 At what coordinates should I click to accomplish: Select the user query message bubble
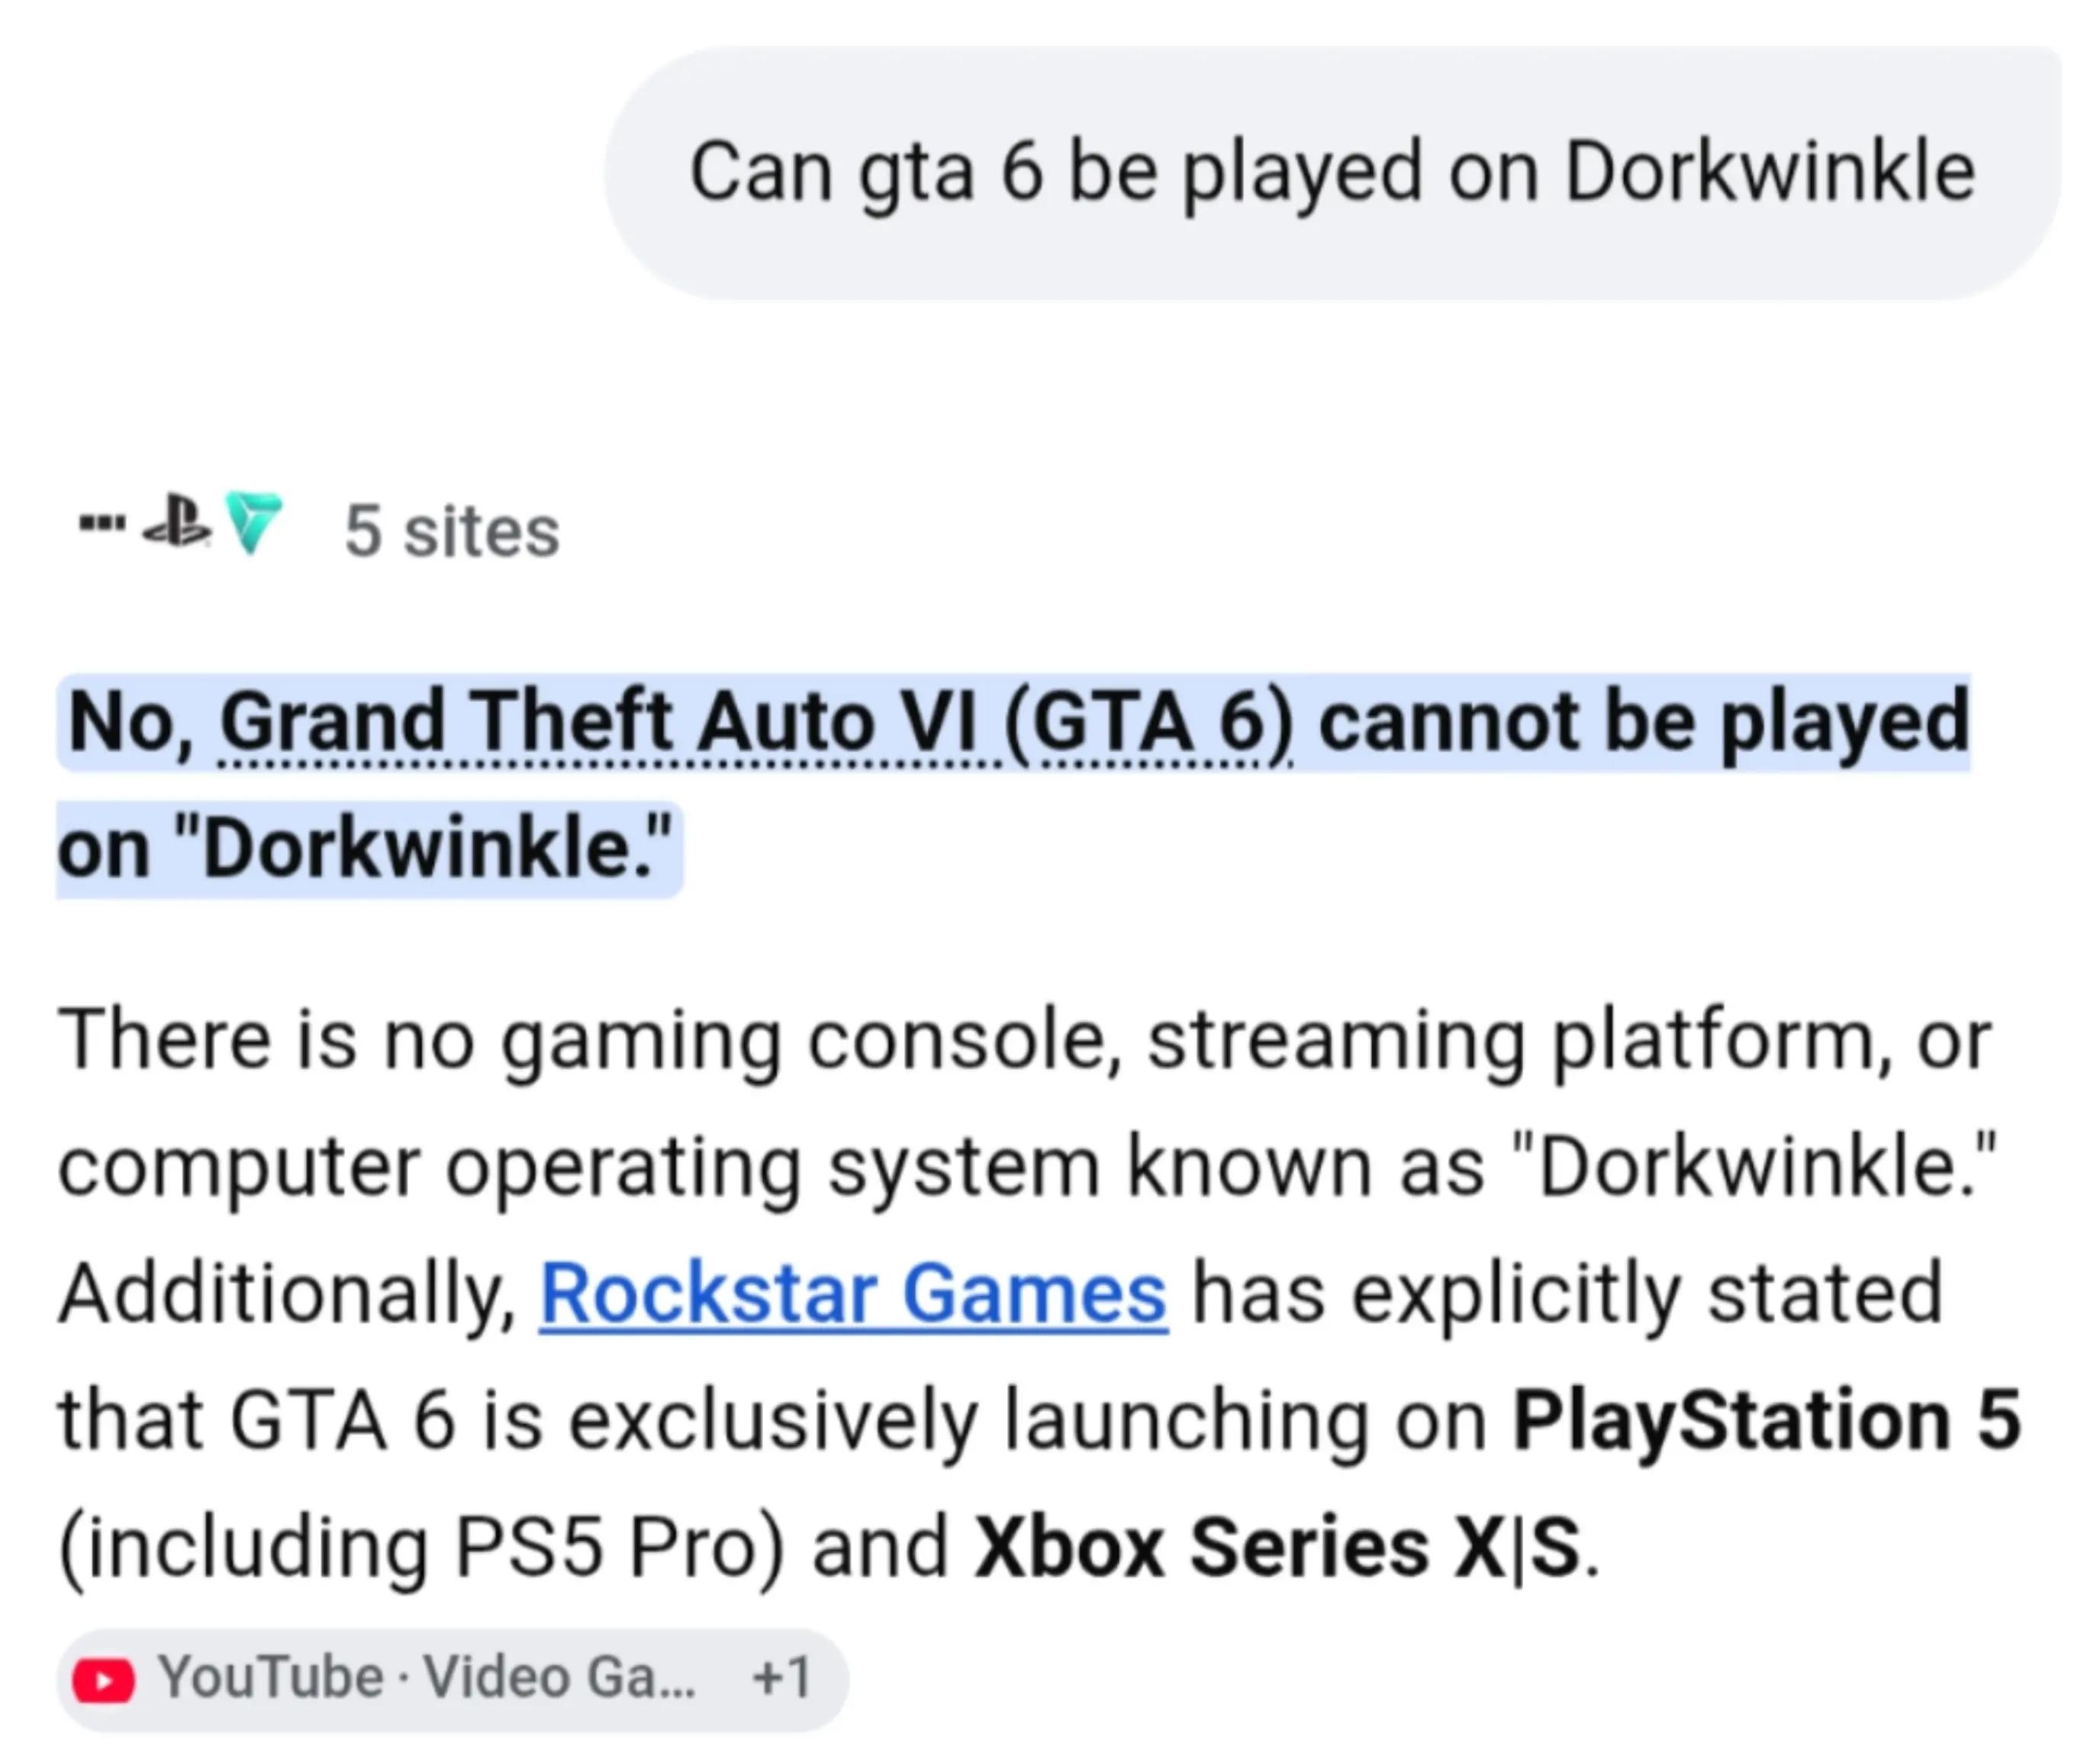1332,172
